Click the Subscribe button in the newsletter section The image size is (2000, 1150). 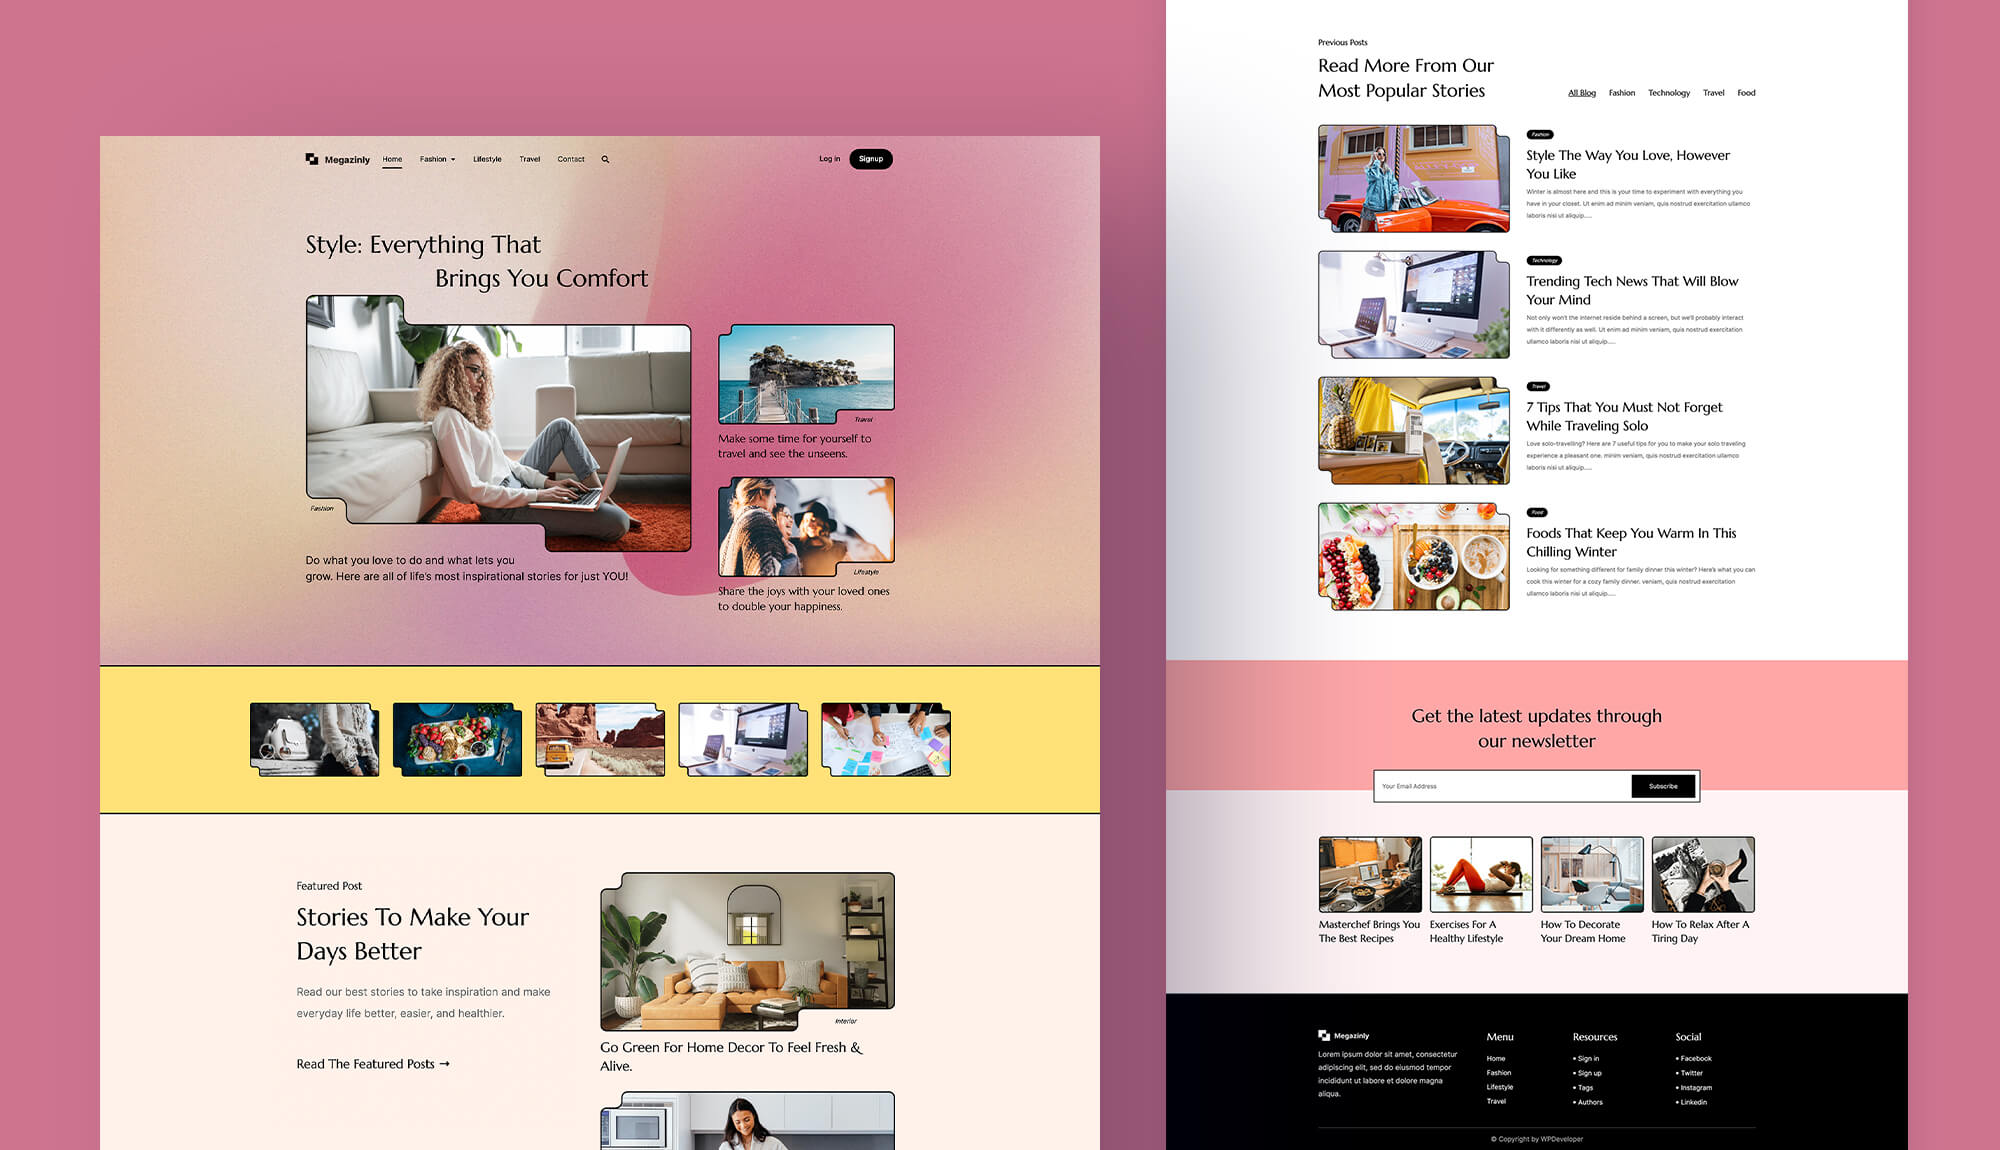1663,786
